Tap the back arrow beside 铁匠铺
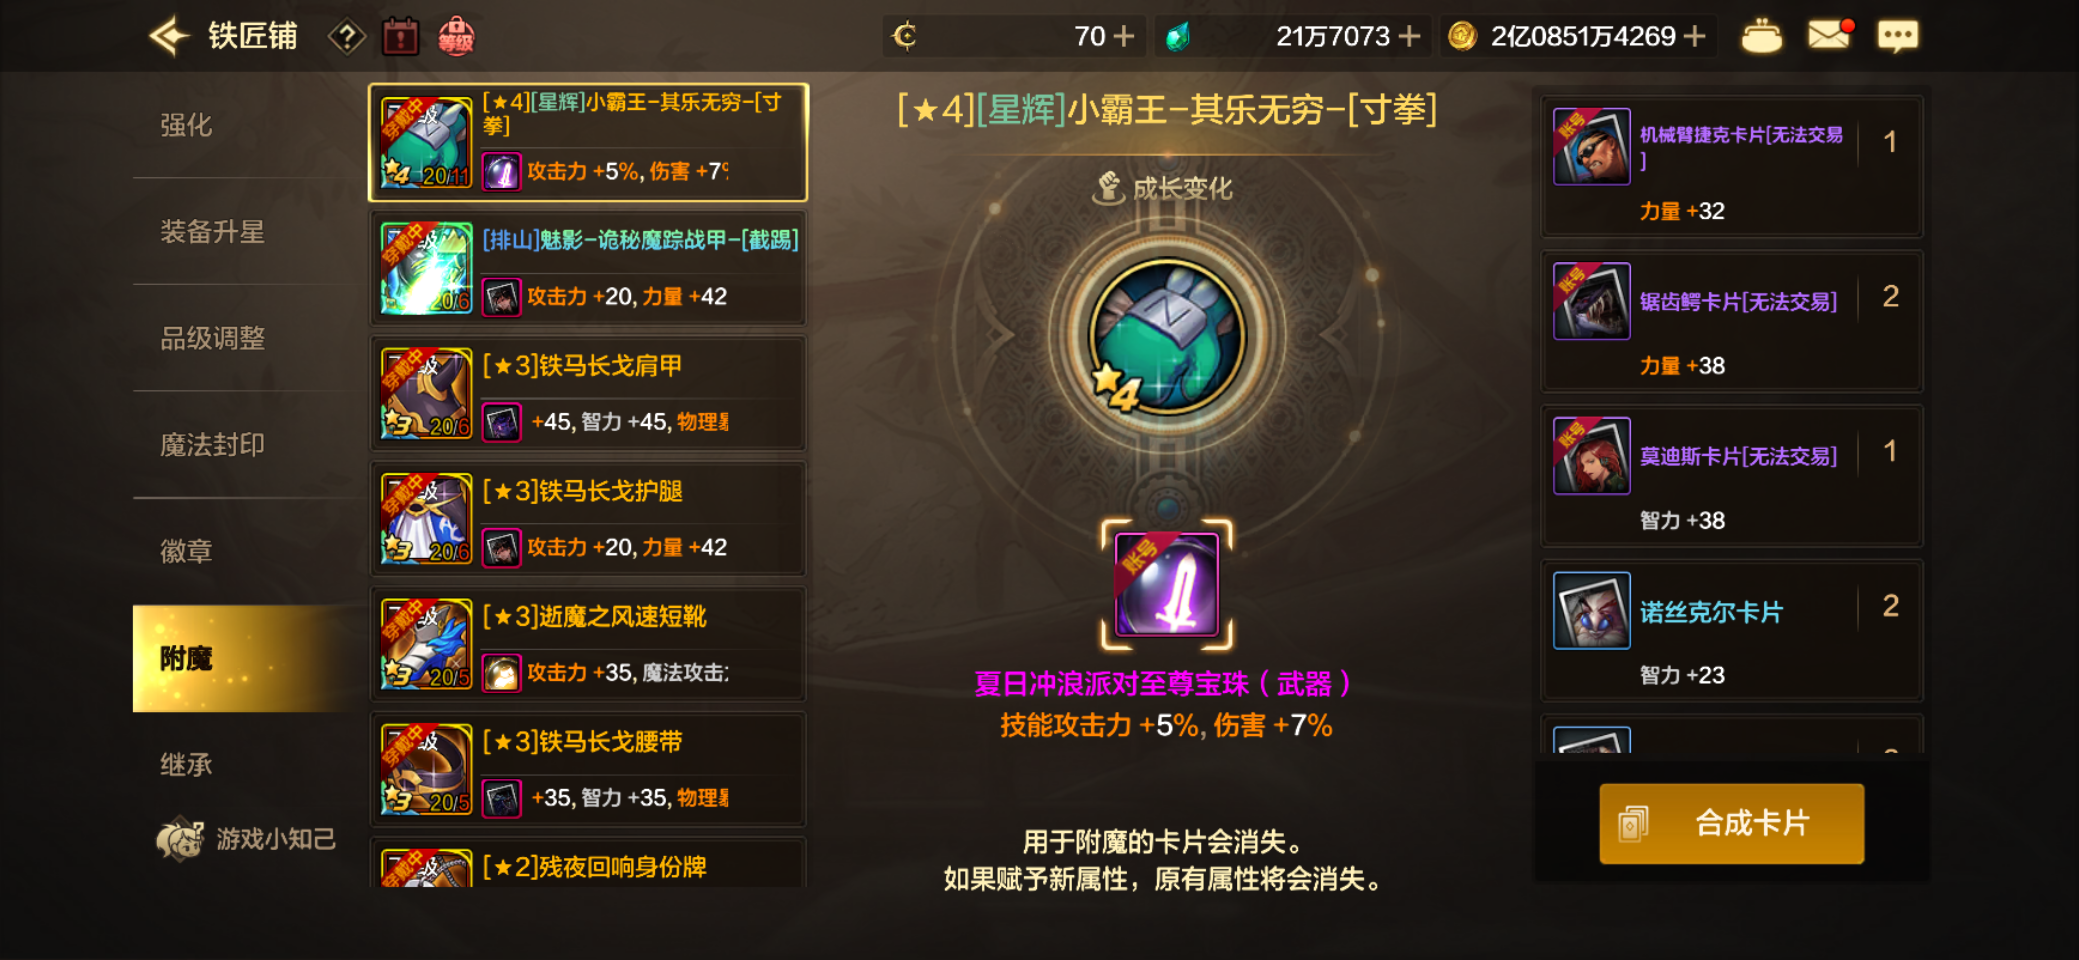The width and height of the screenshot is (2079, 960). coord(168,37)
